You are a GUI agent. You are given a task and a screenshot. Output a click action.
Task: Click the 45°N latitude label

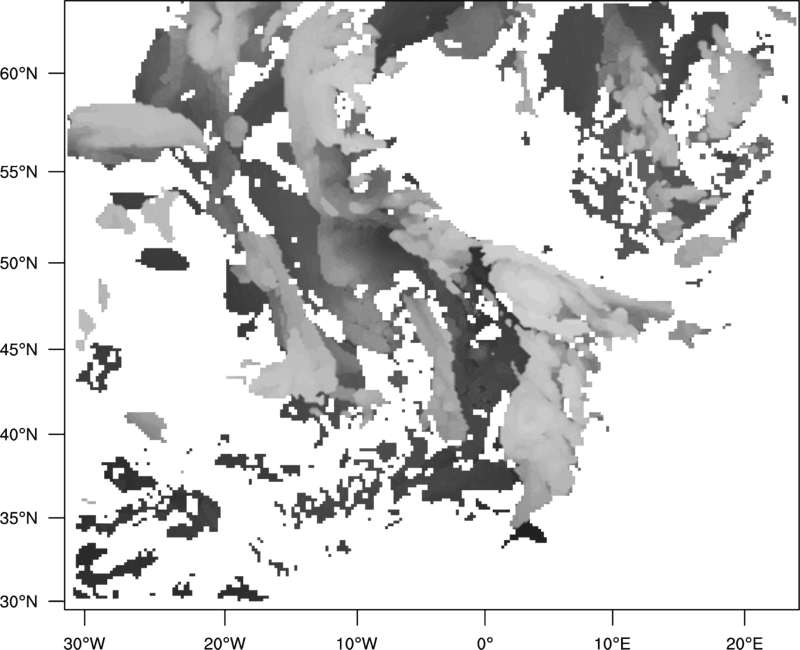(19, 349)
